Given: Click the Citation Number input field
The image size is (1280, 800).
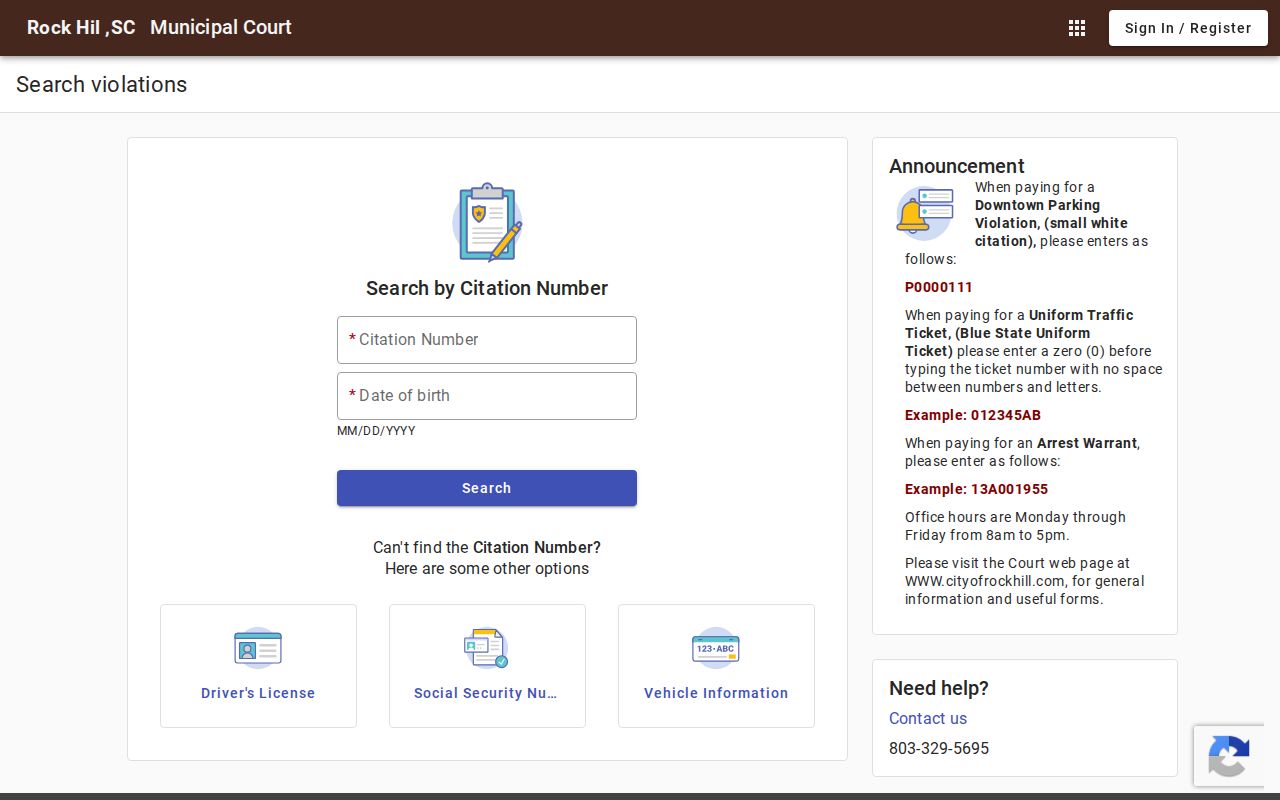Looking at the screenshot, I should click(487, 340).
